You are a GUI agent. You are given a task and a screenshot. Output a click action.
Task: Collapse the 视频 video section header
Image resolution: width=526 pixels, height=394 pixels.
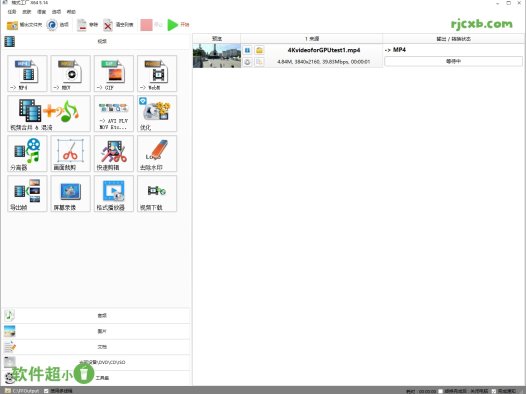[97, 42]
